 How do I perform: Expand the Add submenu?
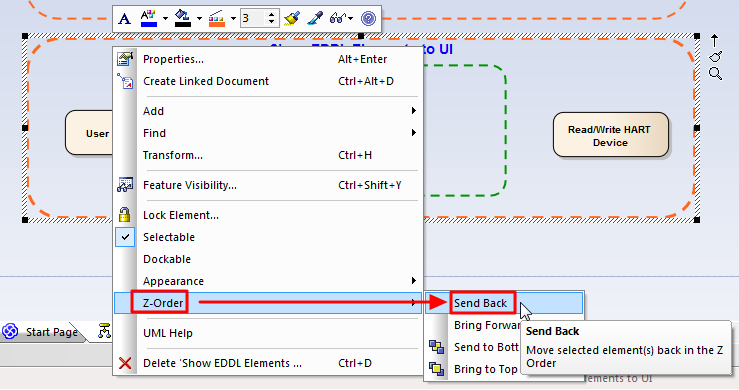click(267, 111)
